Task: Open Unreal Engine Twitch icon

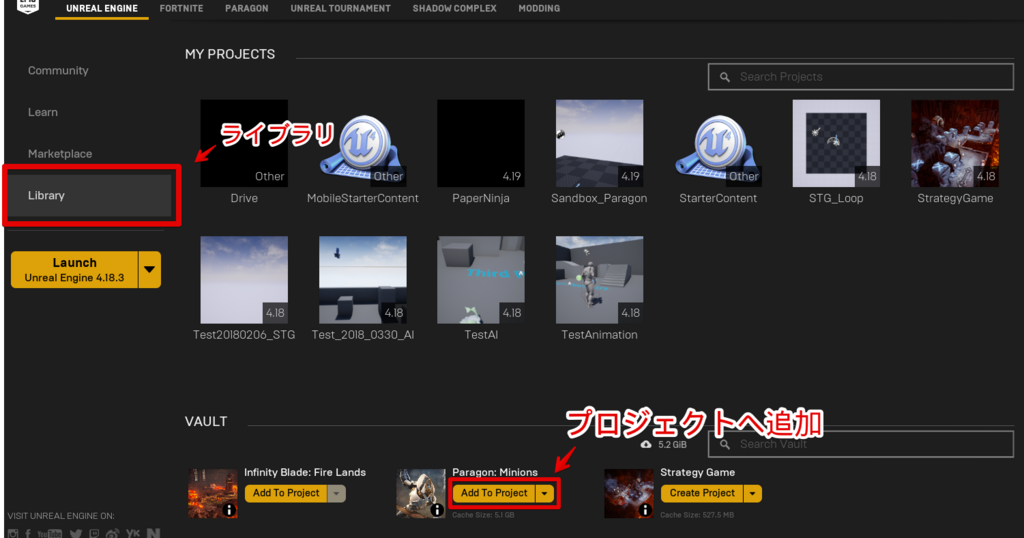Action: point(95,534)
